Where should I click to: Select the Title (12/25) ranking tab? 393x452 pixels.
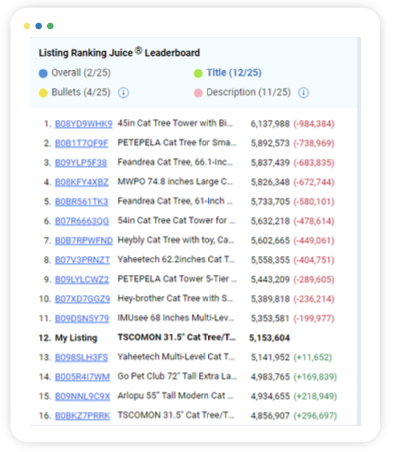[234, 73]
